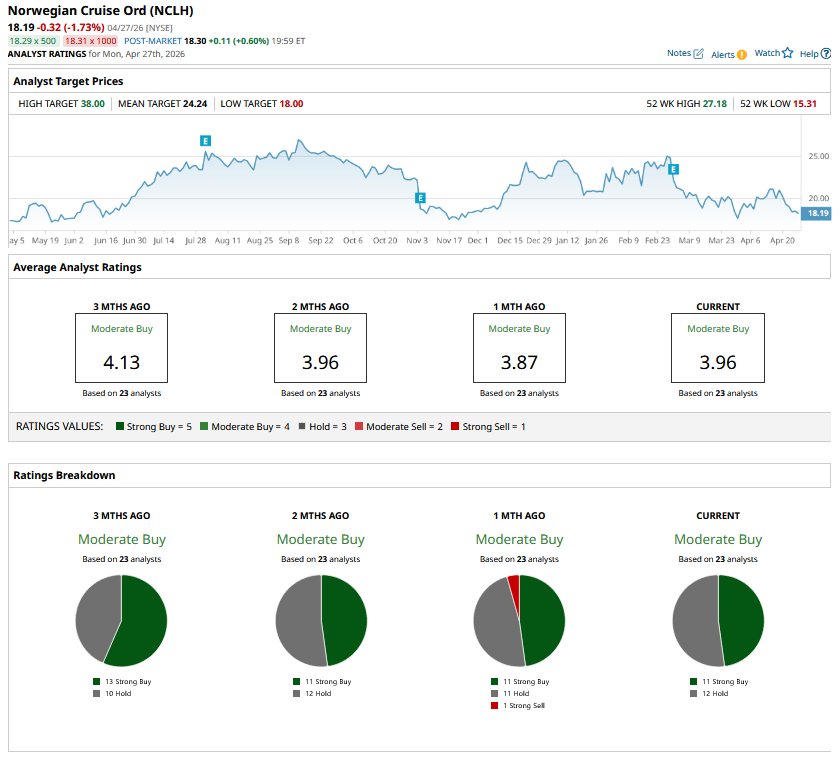Select the CURRENT rating box showing 3.96
This screenshot has width=840, height=759.
click(x=717, y=347)
